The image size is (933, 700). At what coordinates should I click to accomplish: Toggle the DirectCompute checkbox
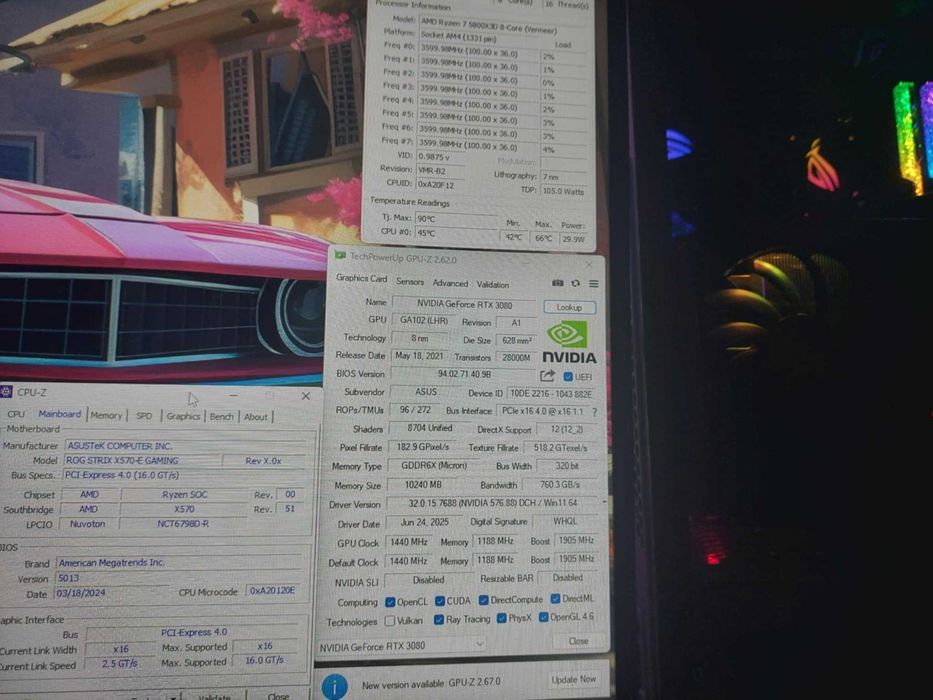click(x=483, y=600)
